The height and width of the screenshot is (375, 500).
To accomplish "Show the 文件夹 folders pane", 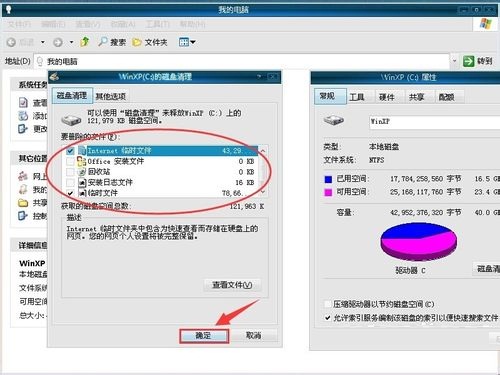I will pyautogui.click(x=150, y=42).
